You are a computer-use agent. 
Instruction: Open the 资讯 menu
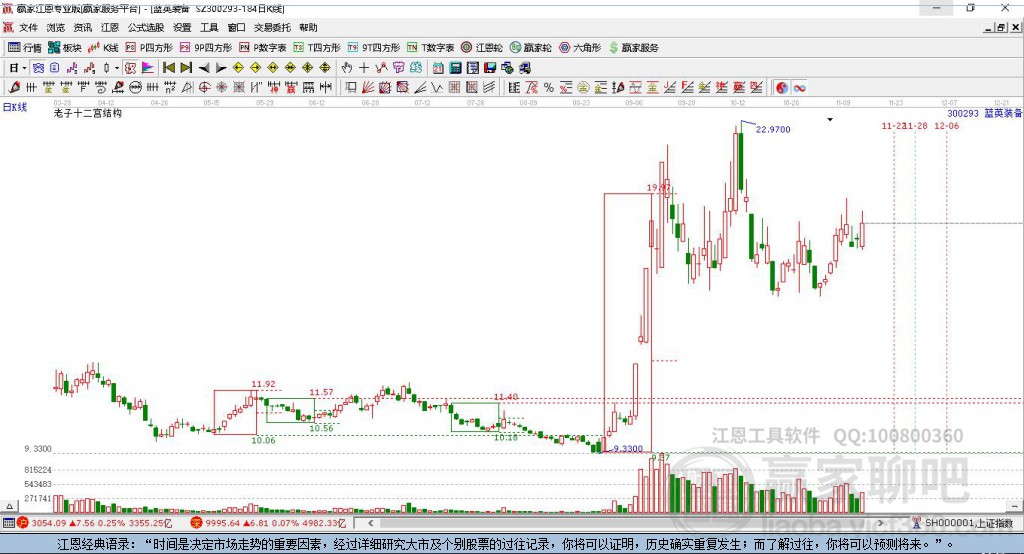82,27
